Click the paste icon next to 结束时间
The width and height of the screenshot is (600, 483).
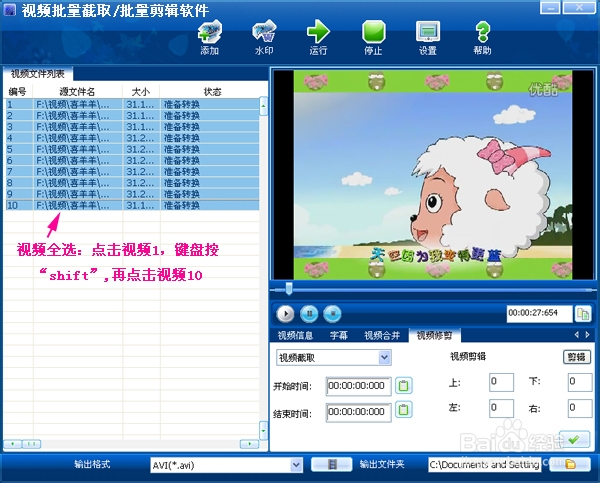(403, 410)
